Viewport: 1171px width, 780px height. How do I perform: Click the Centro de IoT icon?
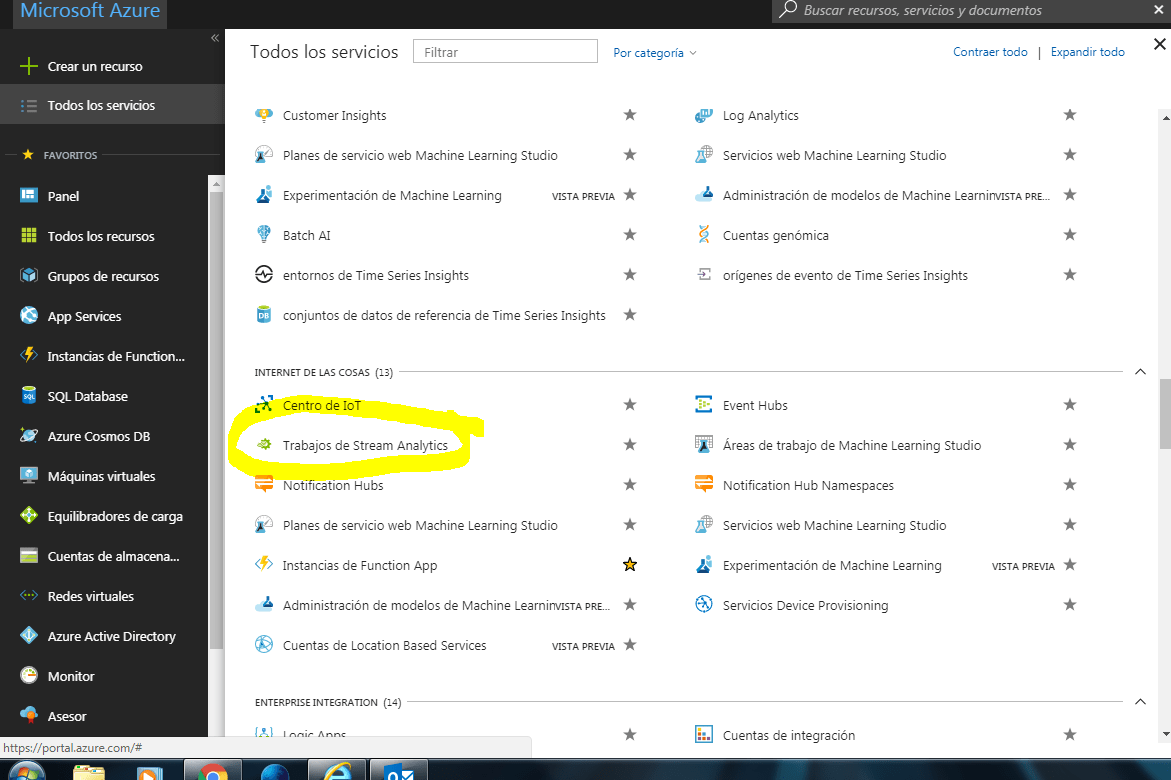click(264, 405)
